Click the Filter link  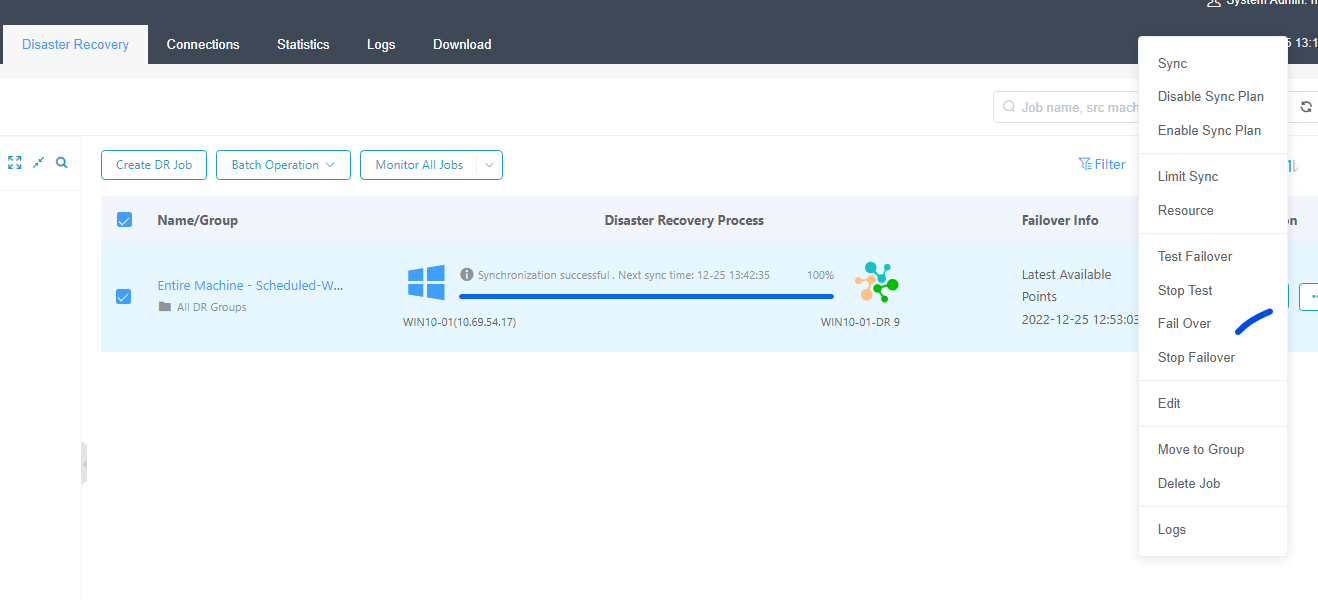point(1102,164)
